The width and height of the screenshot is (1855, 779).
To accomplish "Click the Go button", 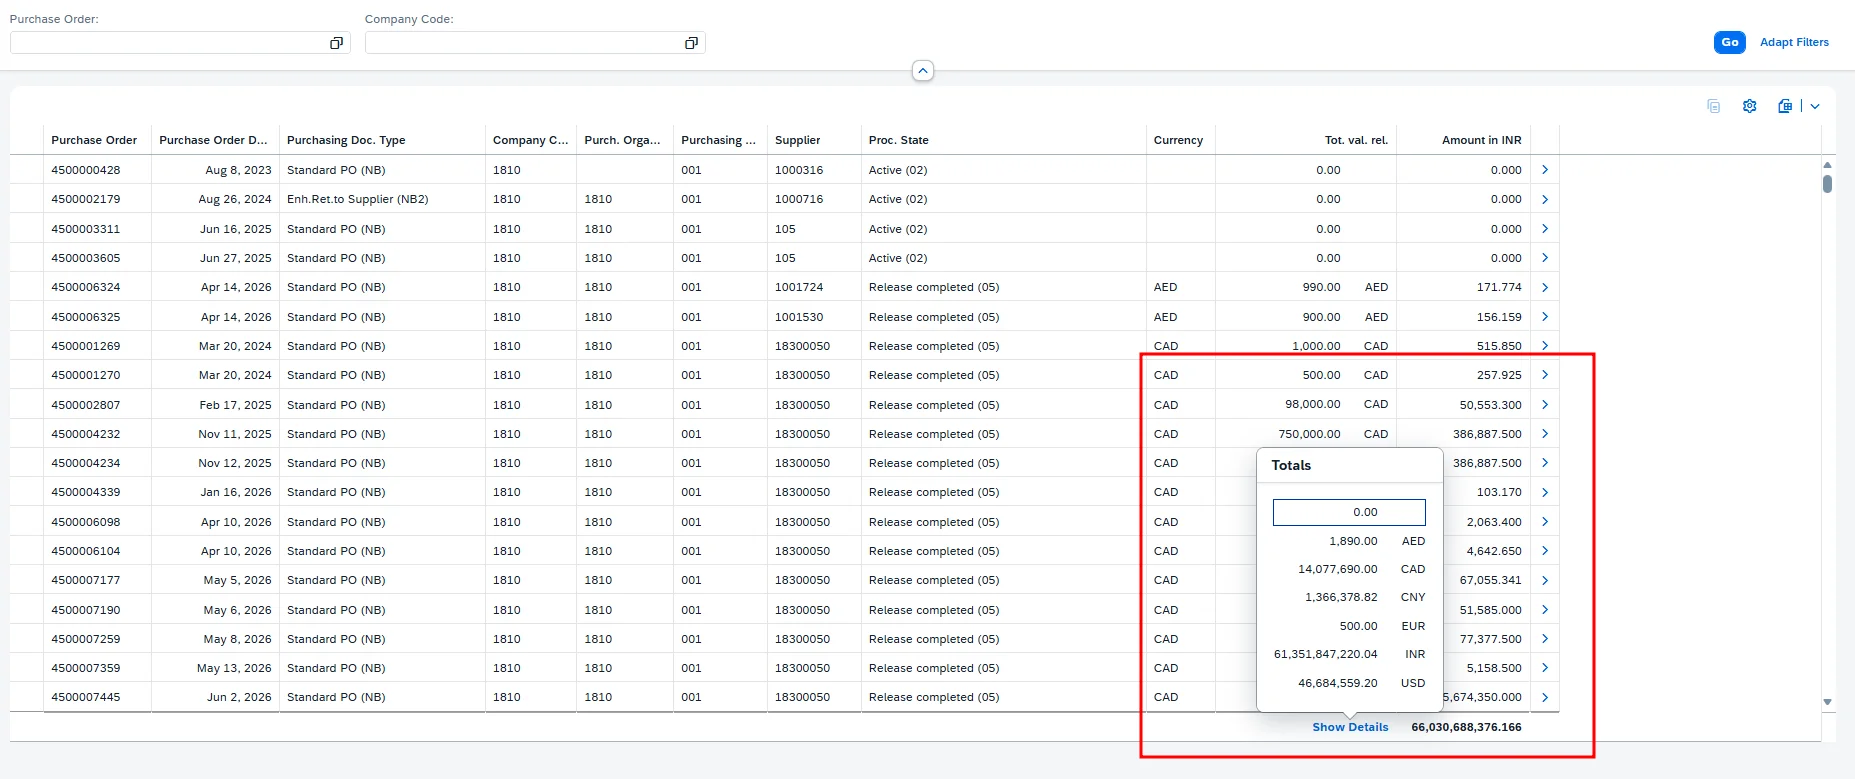I will [x=1729, y=42].
